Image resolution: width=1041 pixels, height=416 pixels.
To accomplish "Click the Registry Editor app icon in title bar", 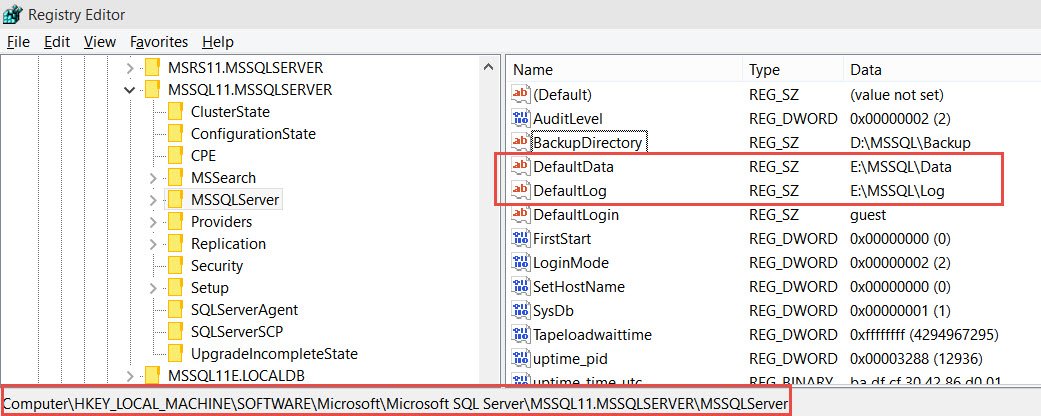I will [13, 14].
